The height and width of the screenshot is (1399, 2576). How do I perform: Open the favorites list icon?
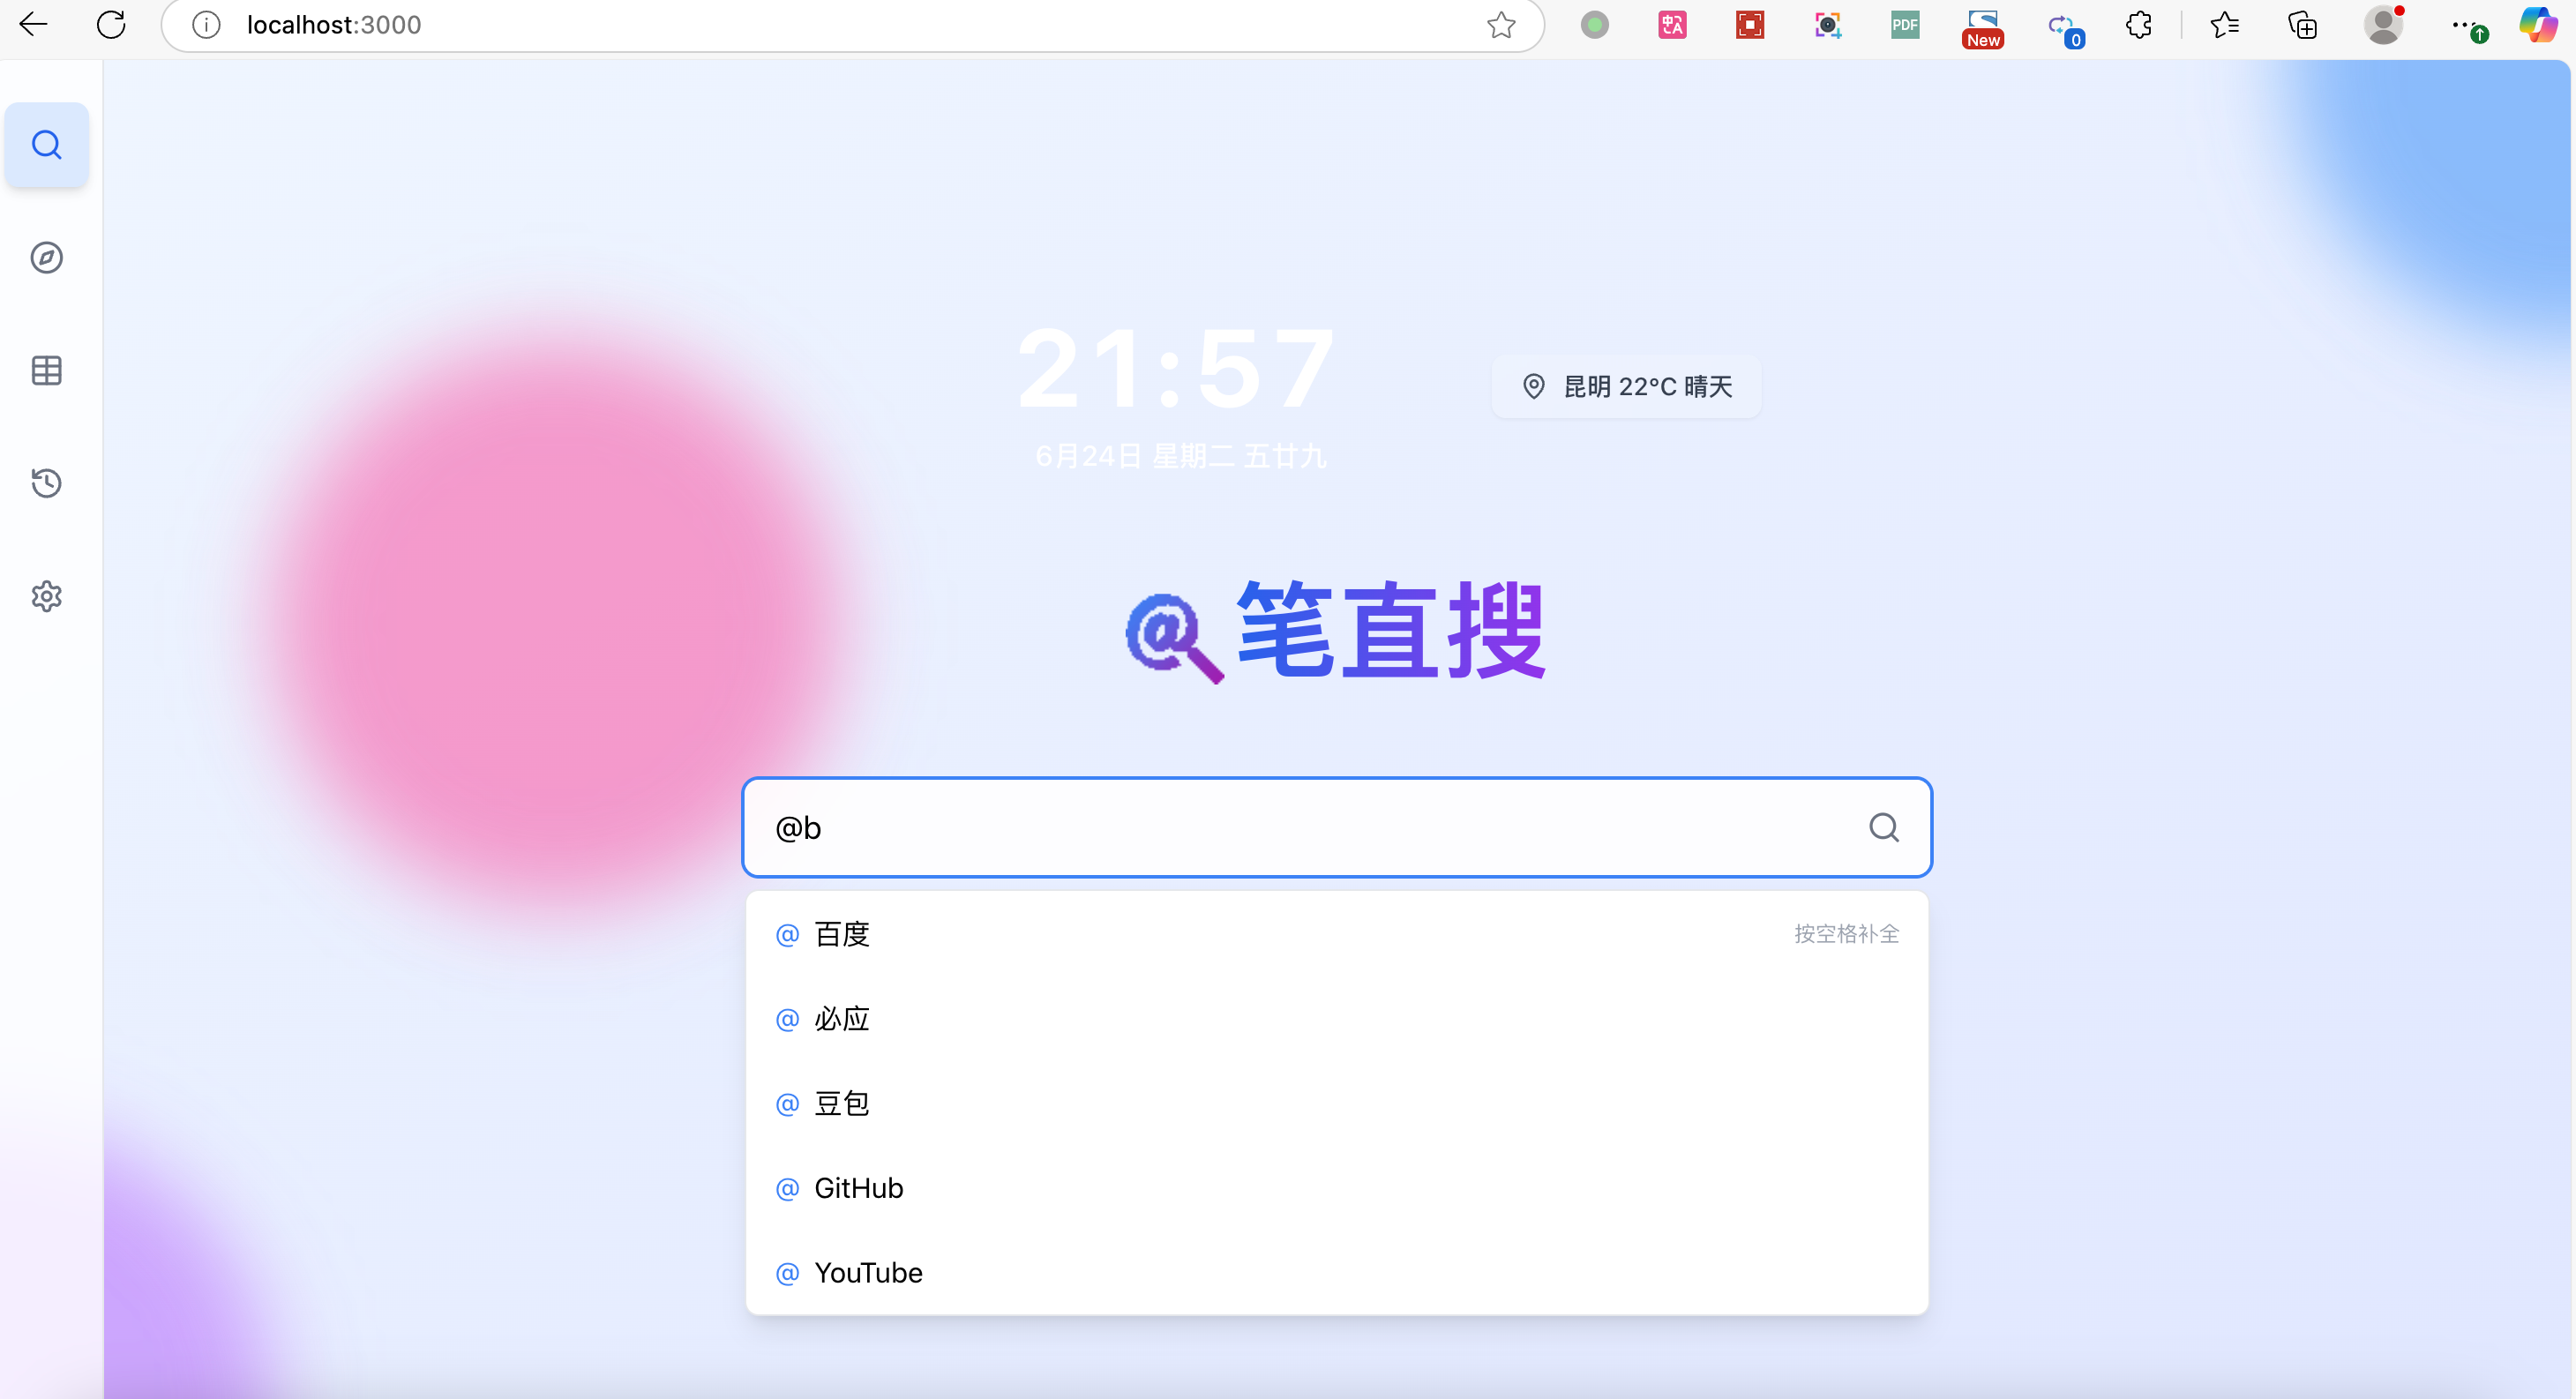pyautogui.click(x=2224, y=24)
